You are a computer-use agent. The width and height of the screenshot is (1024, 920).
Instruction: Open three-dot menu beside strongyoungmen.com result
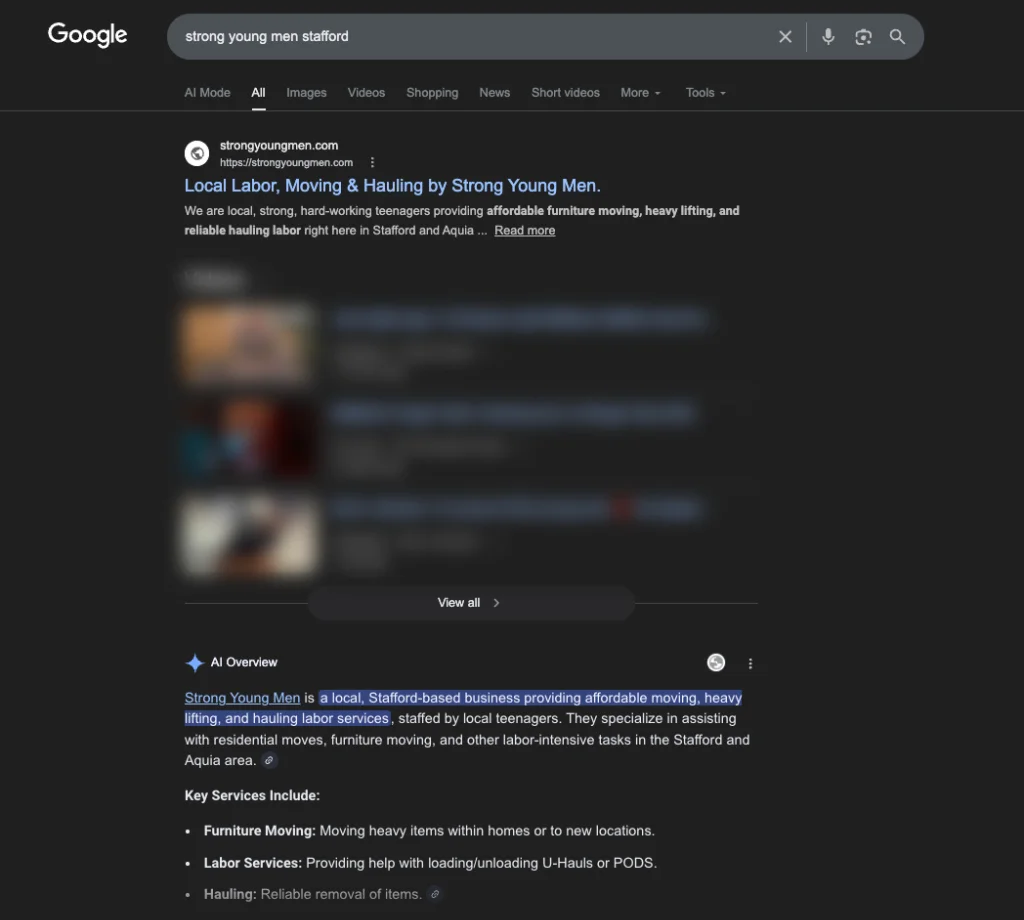(372, 162)
